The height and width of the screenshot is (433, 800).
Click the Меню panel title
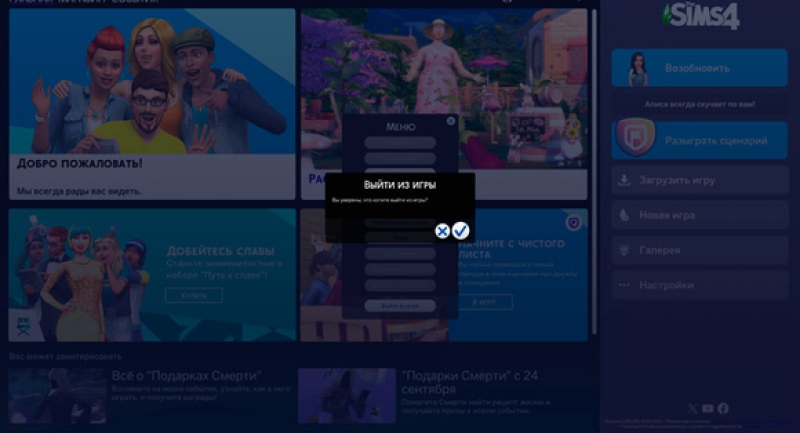400,127
